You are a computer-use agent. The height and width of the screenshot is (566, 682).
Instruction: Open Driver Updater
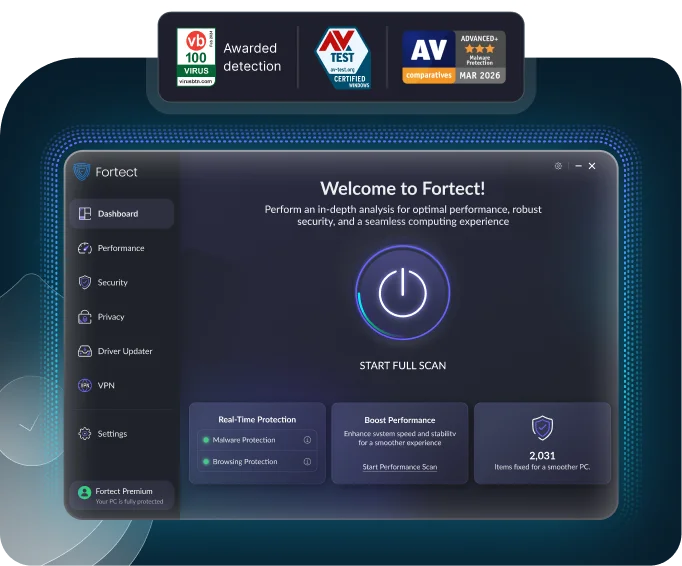coord(122,351)
